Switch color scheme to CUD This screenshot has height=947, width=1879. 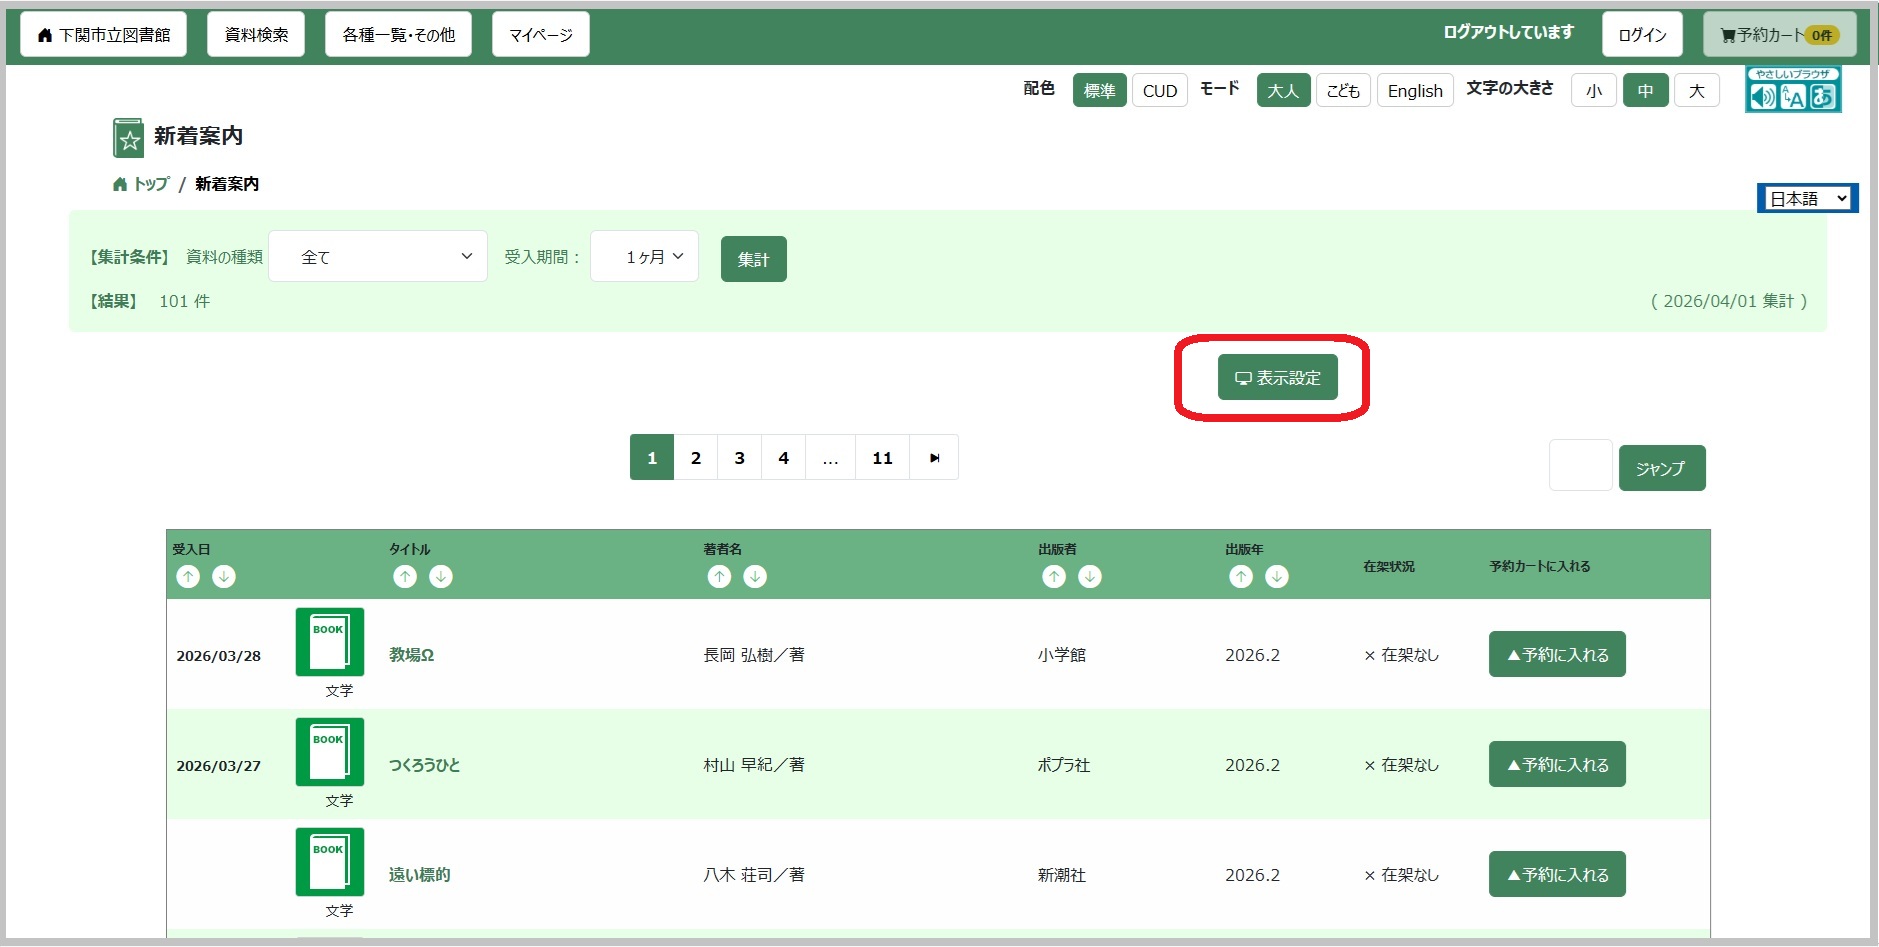(x=1159, y=90)
